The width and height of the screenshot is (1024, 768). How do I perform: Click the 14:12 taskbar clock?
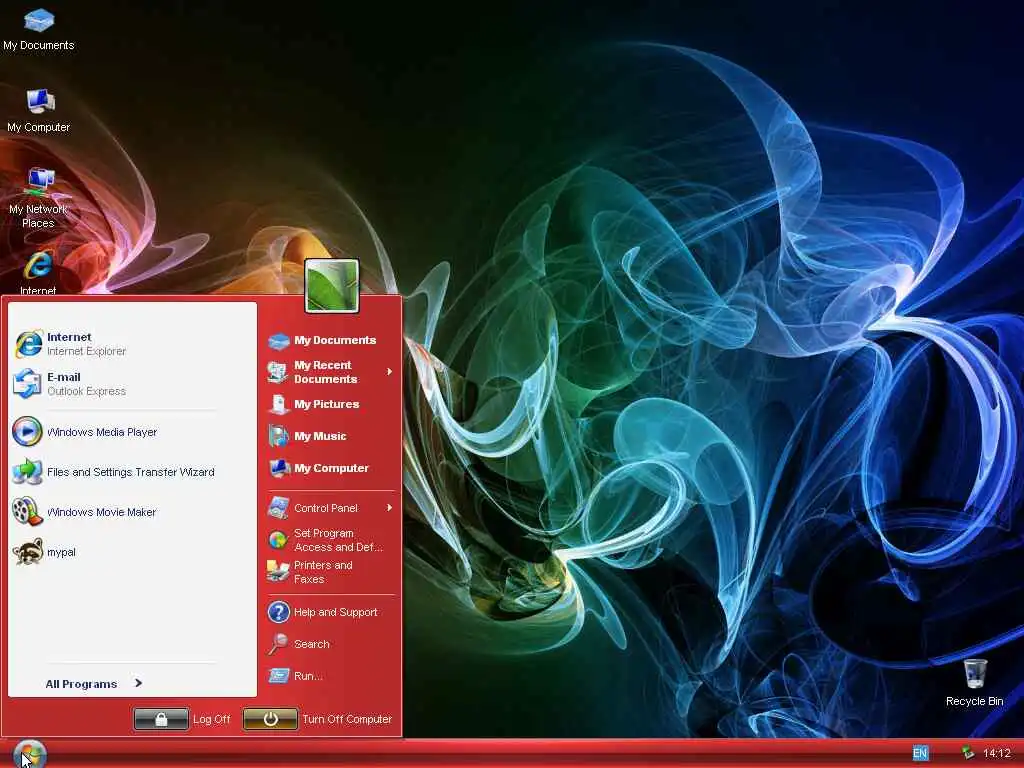997,753
